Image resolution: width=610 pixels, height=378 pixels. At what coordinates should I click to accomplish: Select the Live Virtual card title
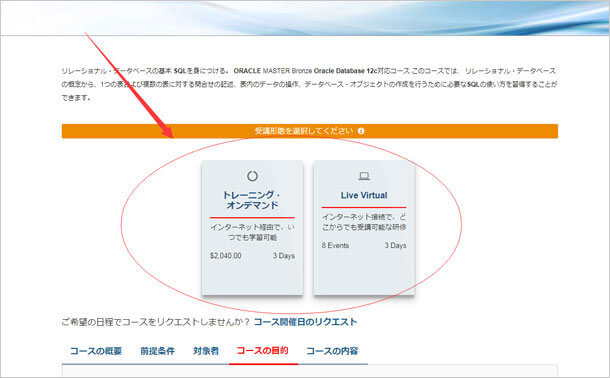coord(364,195)
